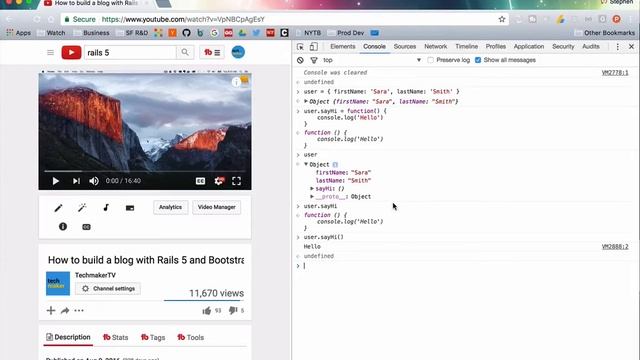Open the Other Bookmarks folder
This screenshot has height=360, width=640.
604,33
